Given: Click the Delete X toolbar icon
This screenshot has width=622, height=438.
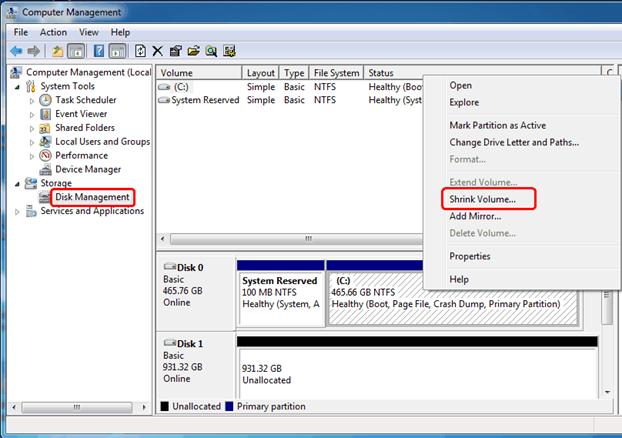Looking at the screenshot, I should point(157,51).
